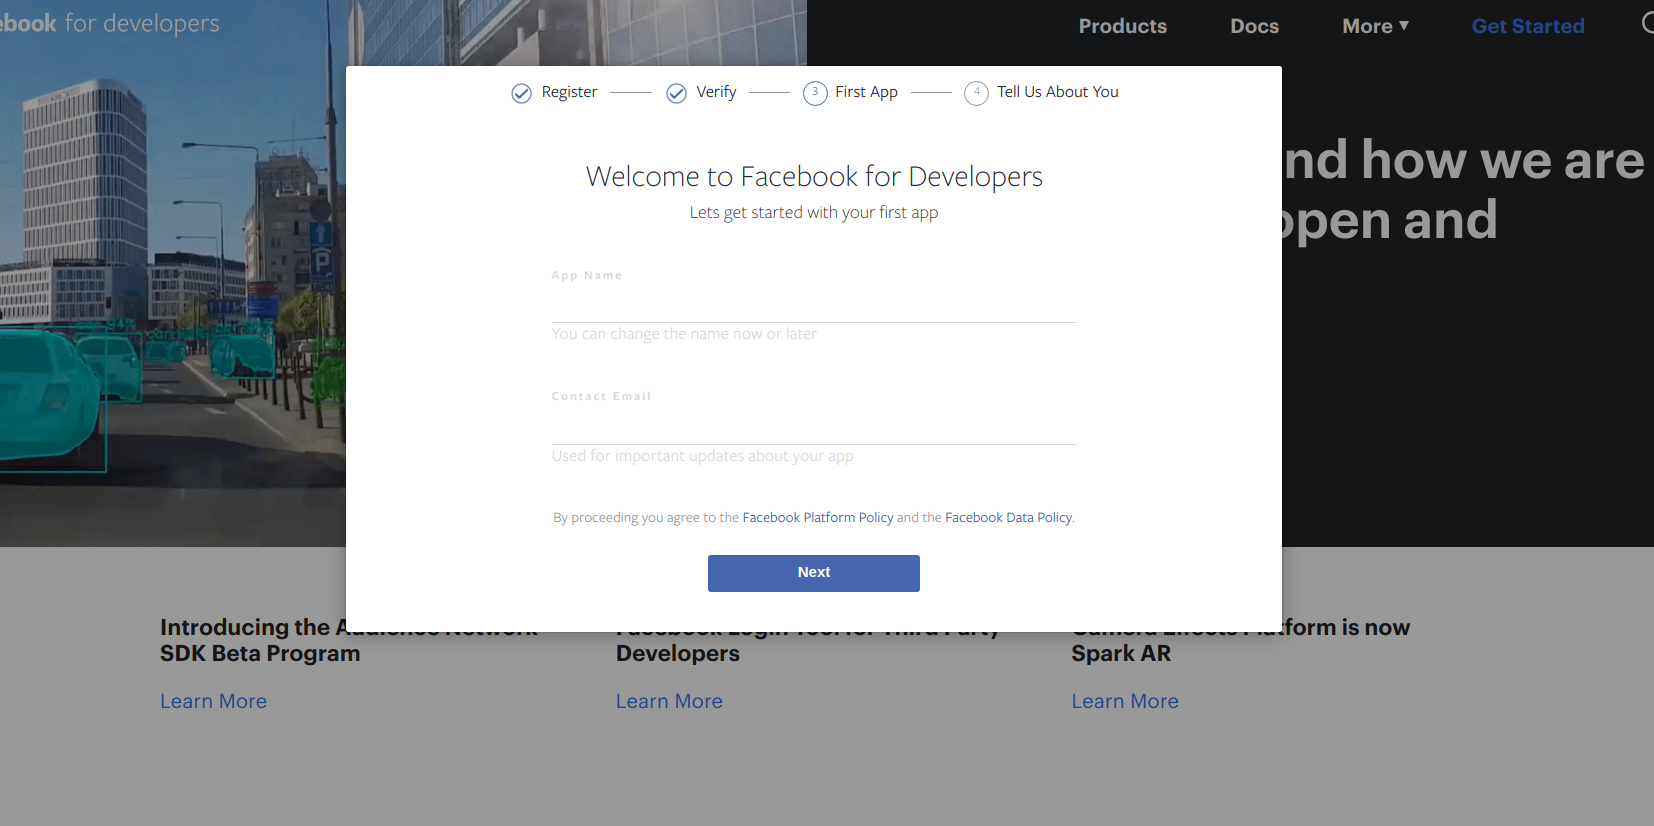The image size is (1654, 826).
Task: Click the Next button
Action: pos(814,573)
